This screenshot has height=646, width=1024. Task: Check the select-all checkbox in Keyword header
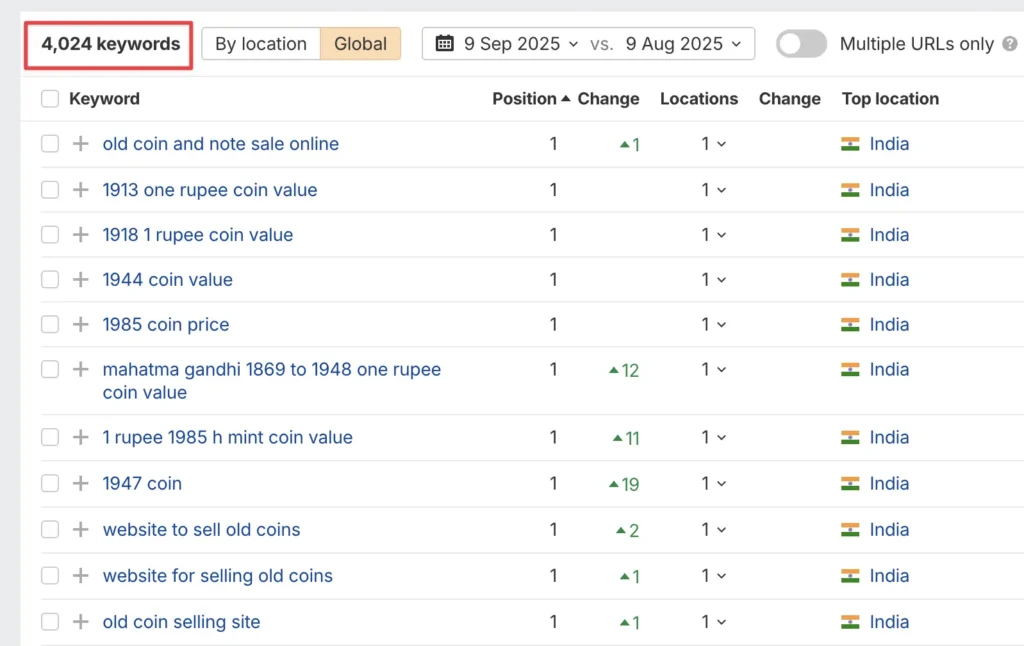pyautogui.click(x=50, y=99)
